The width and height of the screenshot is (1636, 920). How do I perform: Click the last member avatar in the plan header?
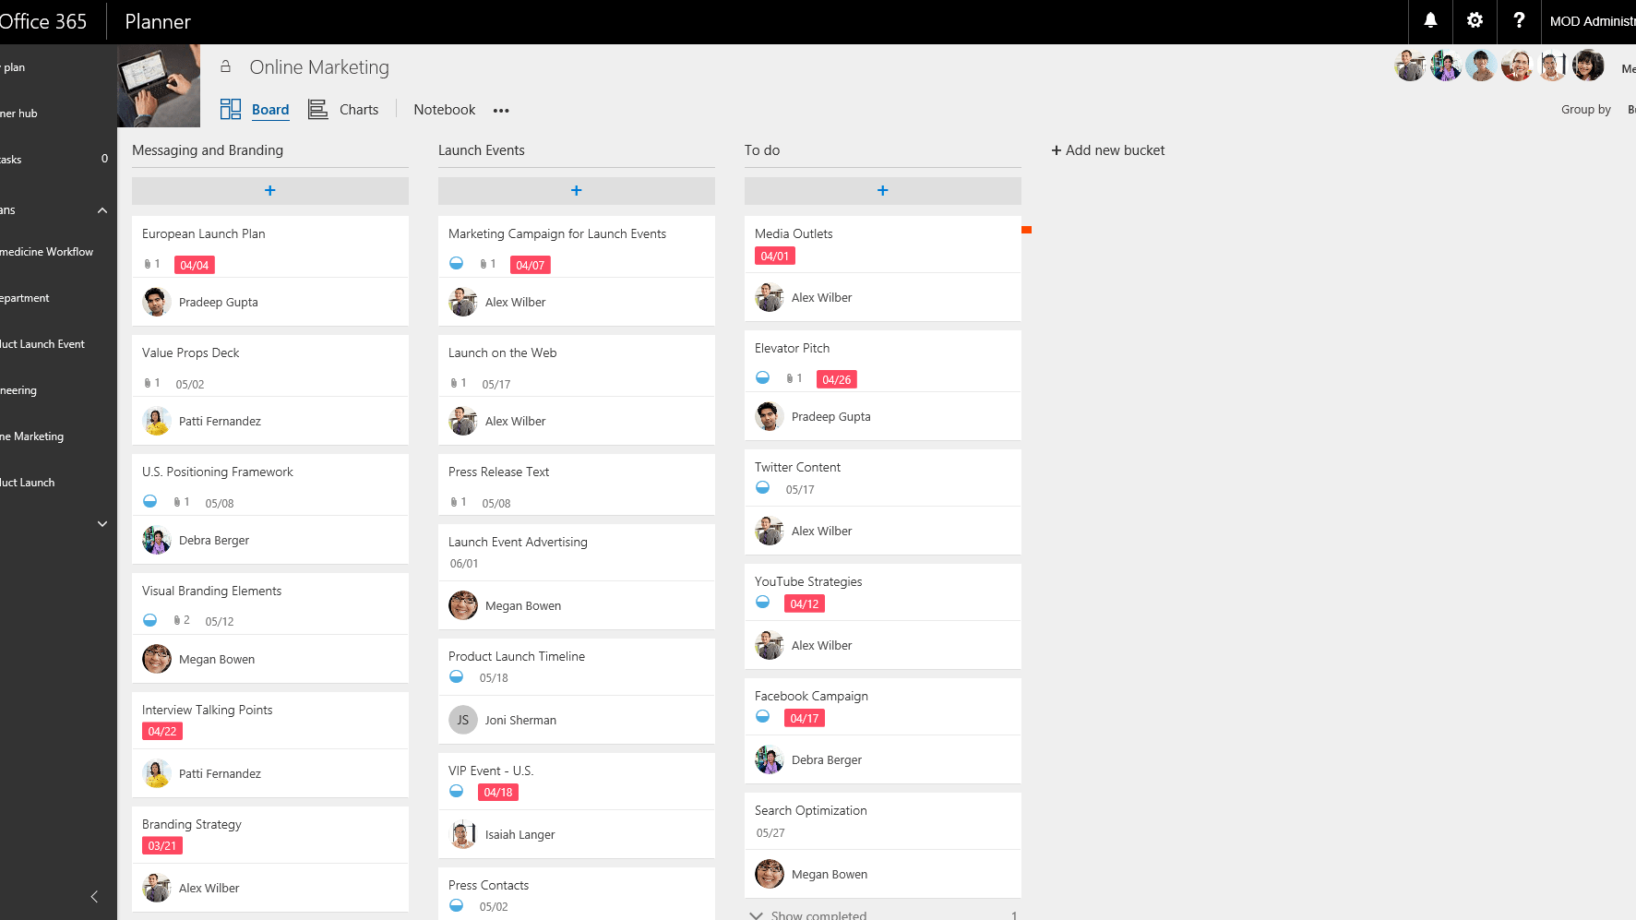click(x=1588, y=66)
